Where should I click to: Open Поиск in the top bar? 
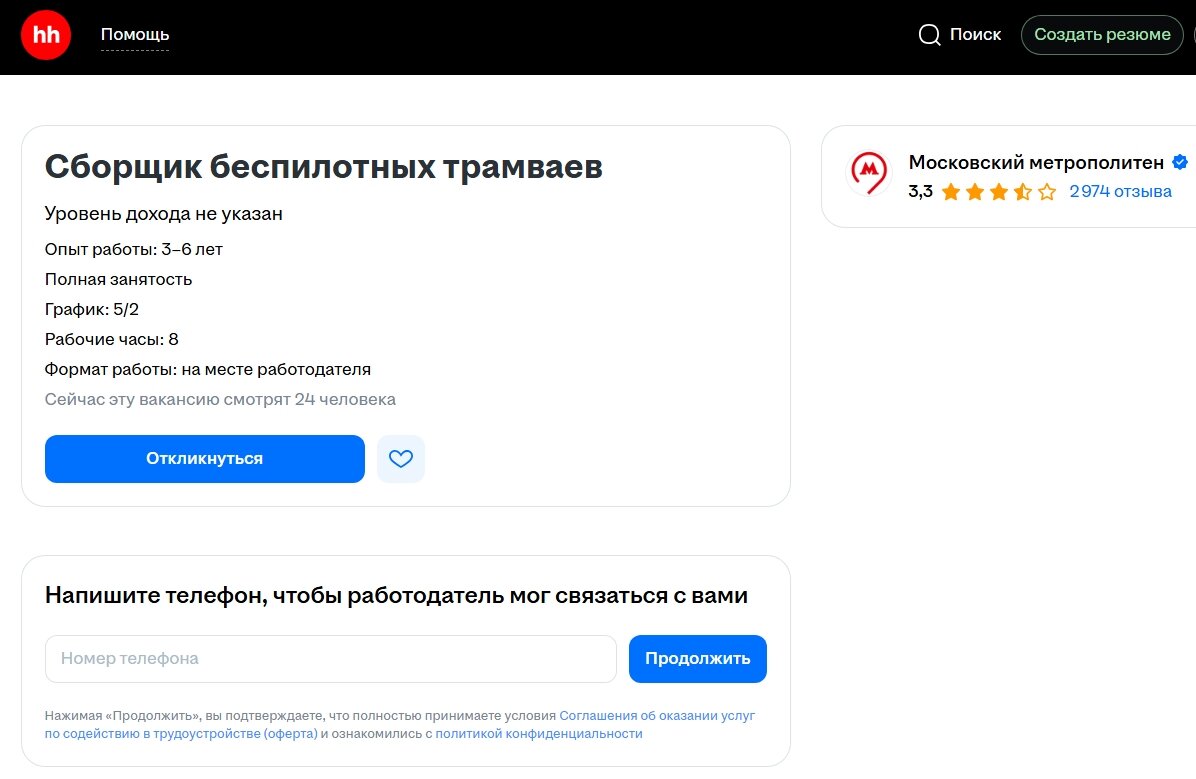click(x=975, y=35)
